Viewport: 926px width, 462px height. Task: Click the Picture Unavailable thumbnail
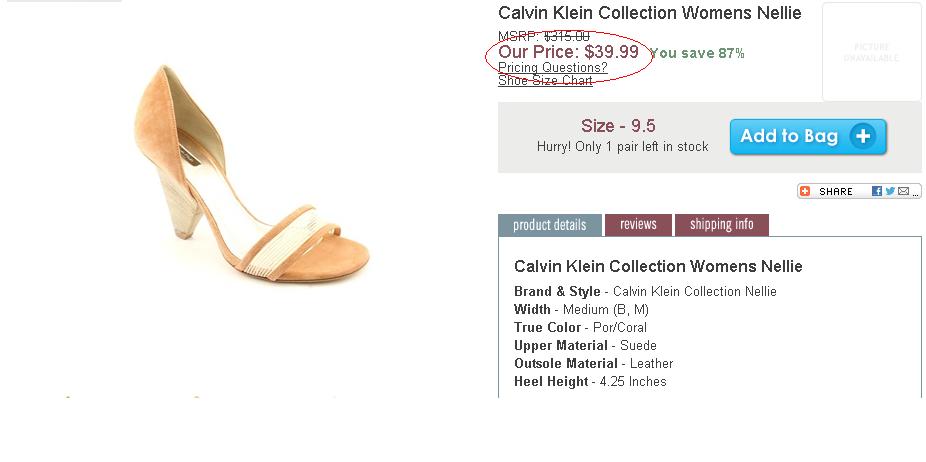(x=871, y=52)
